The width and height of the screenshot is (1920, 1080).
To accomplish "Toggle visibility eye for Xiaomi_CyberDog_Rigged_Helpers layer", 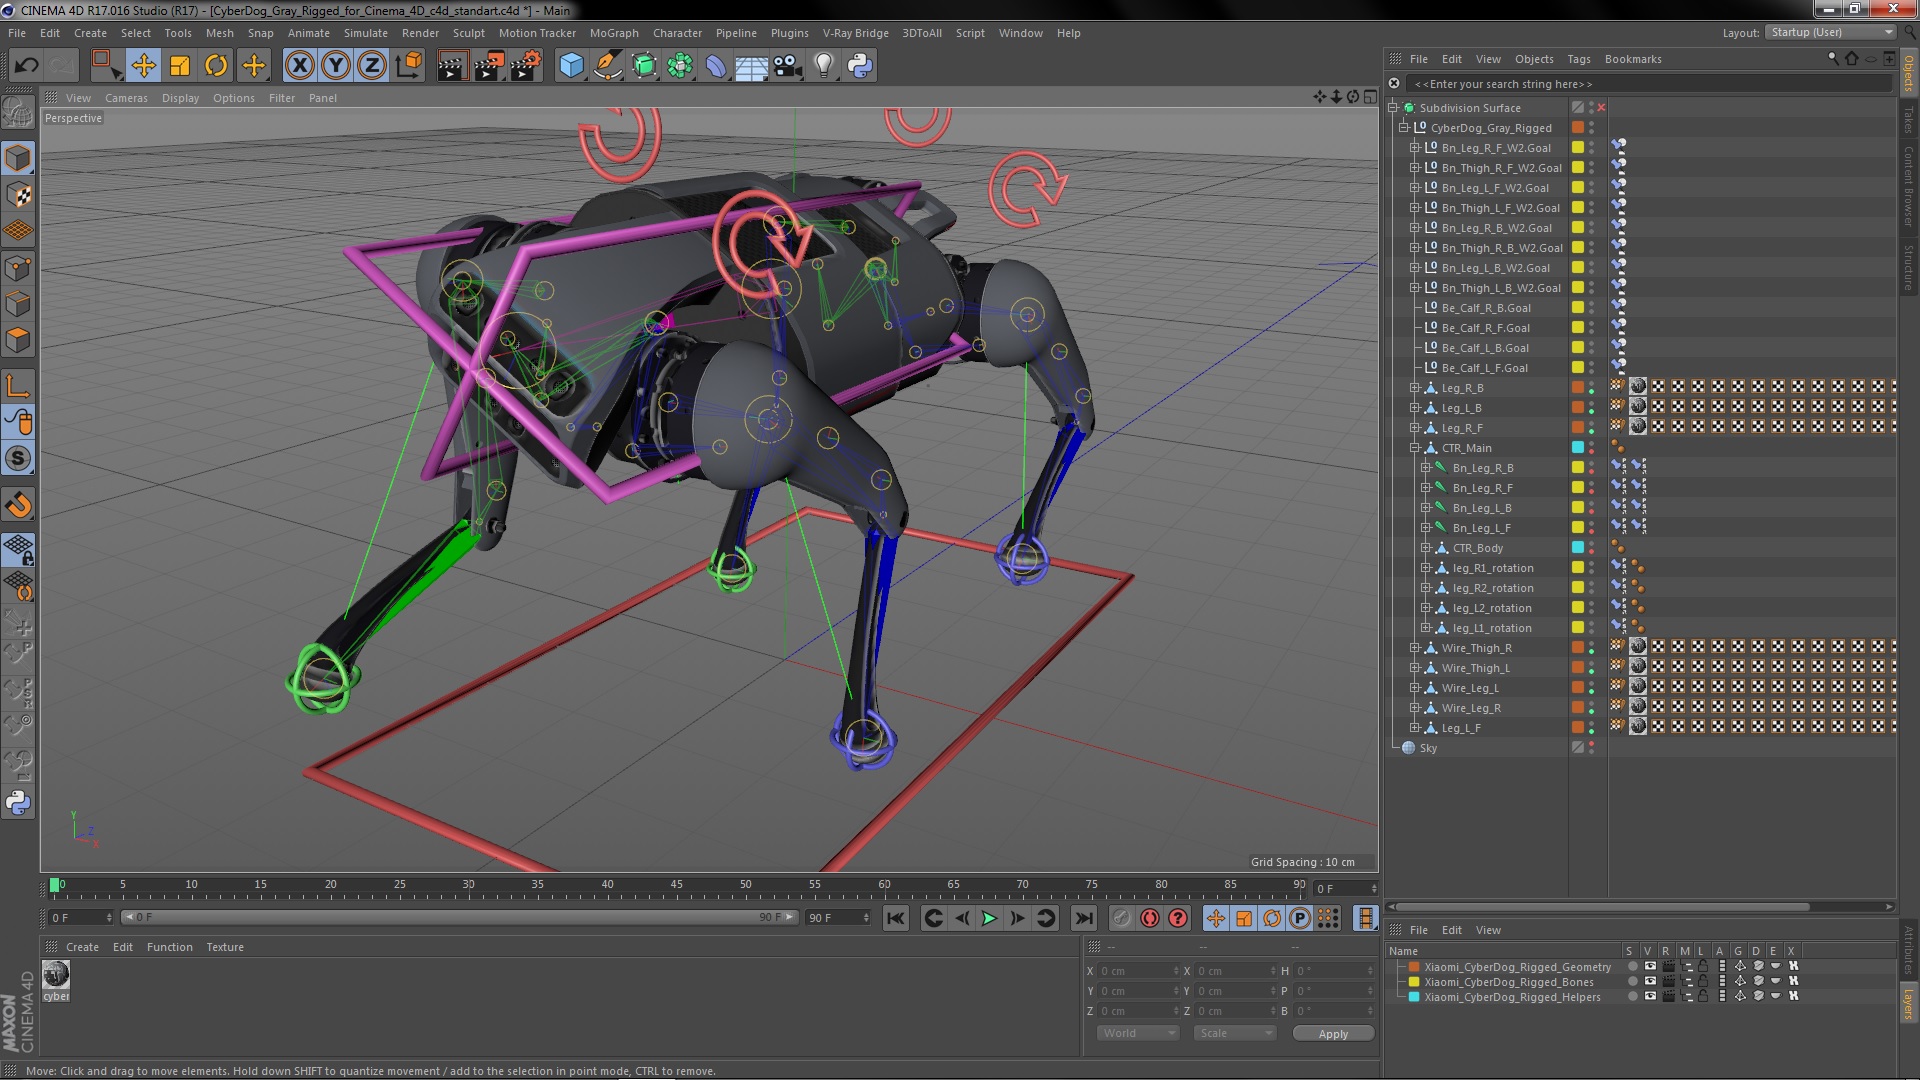I will 1650,997.
